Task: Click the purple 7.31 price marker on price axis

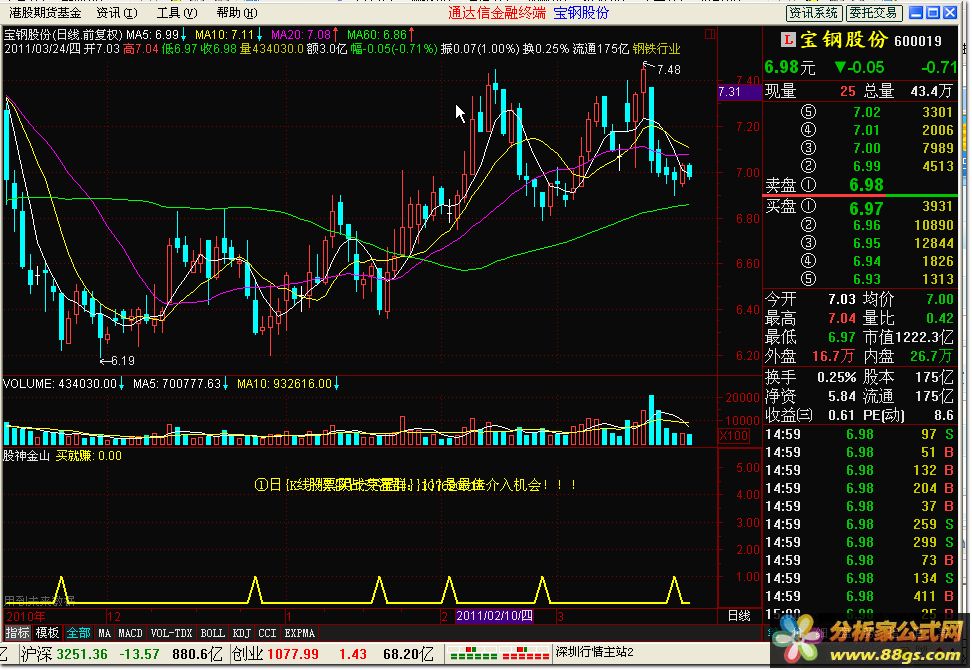Action: (x=739, y=92)
